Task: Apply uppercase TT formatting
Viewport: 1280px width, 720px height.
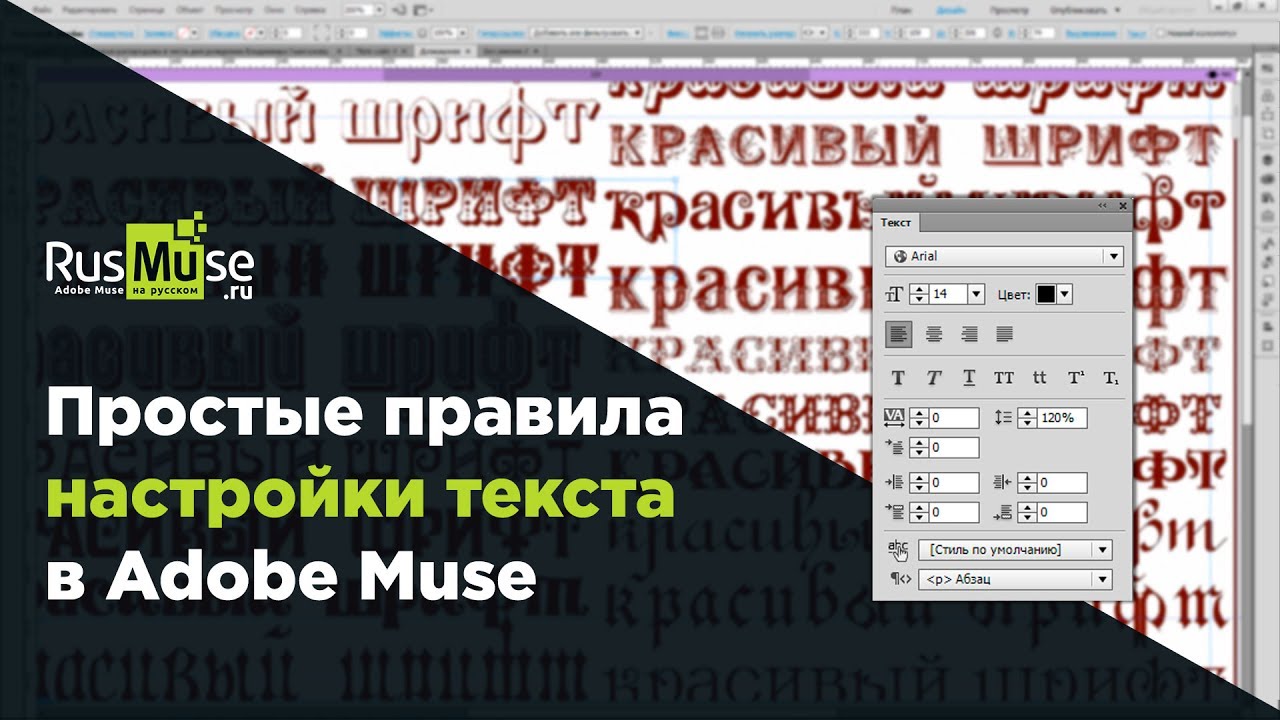Action: click(1004, 378)
